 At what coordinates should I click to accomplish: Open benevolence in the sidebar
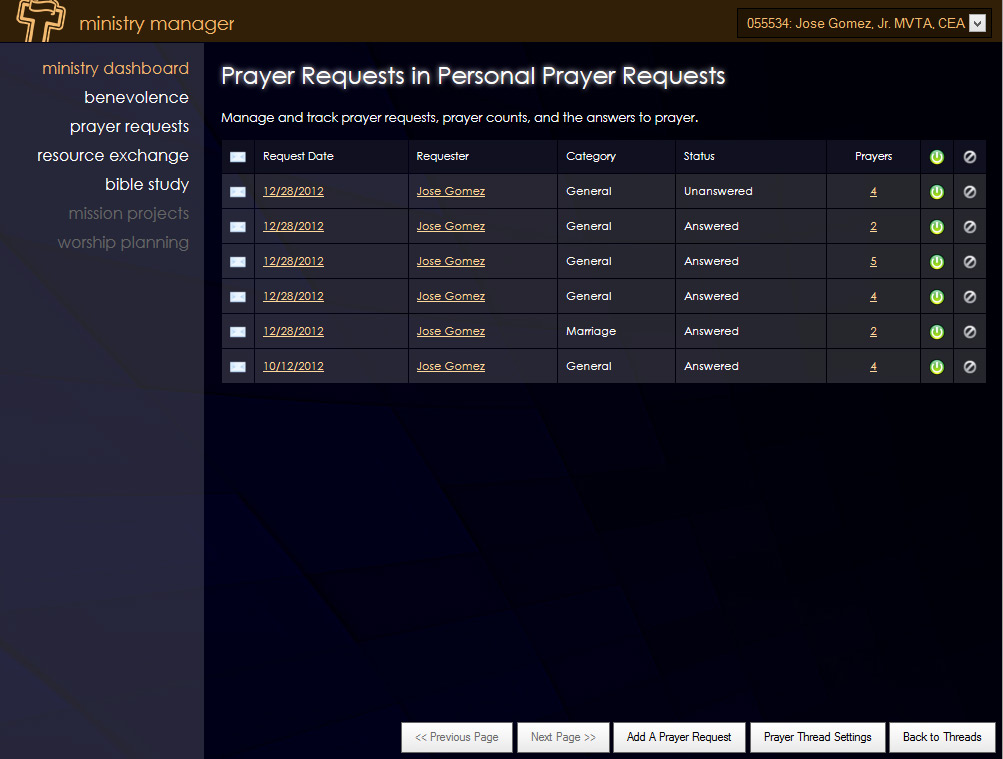click(x=136, y=97)
